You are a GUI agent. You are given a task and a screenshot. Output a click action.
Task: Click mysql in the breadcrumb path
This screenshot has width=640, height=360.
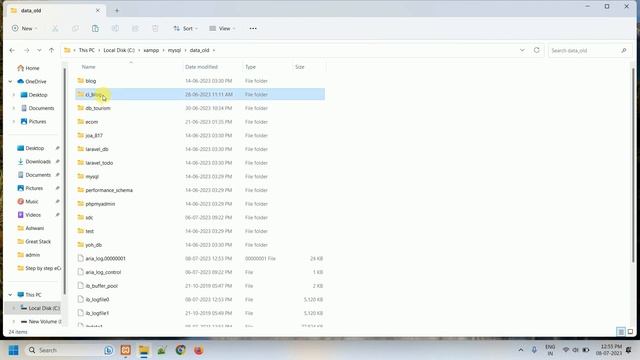point(174,50)
